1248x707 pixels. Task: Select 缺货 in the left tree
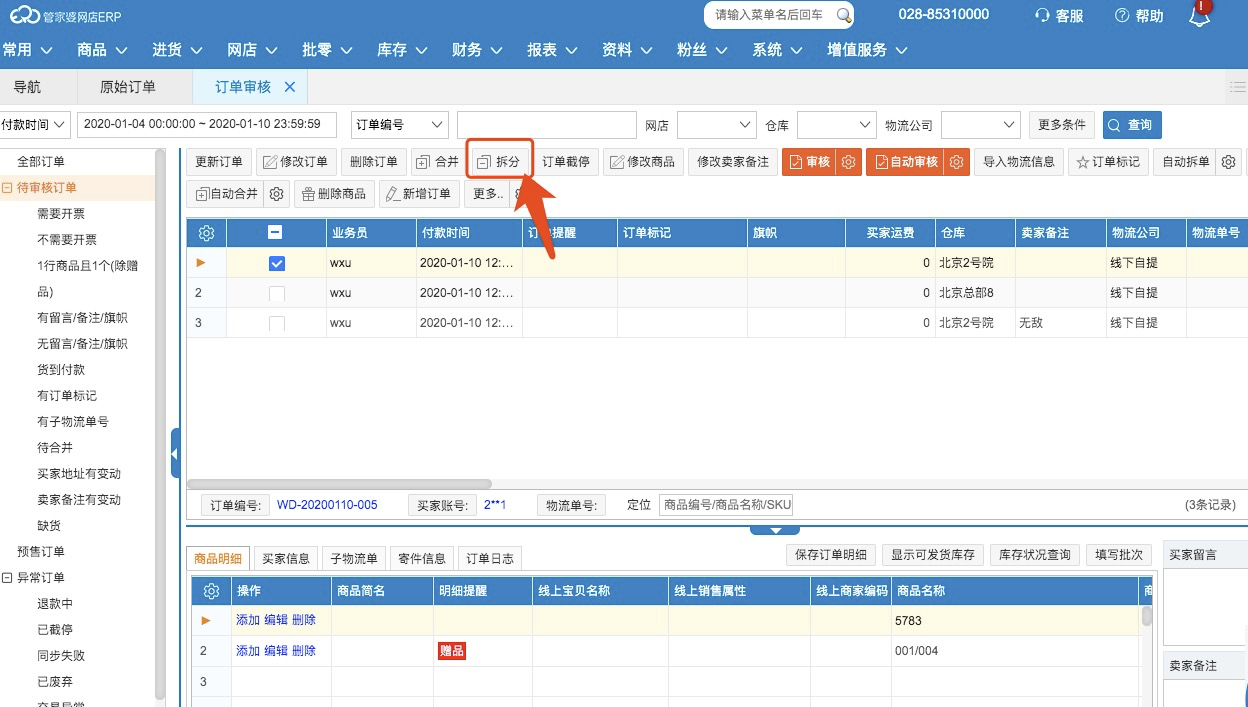click(49, 525)
